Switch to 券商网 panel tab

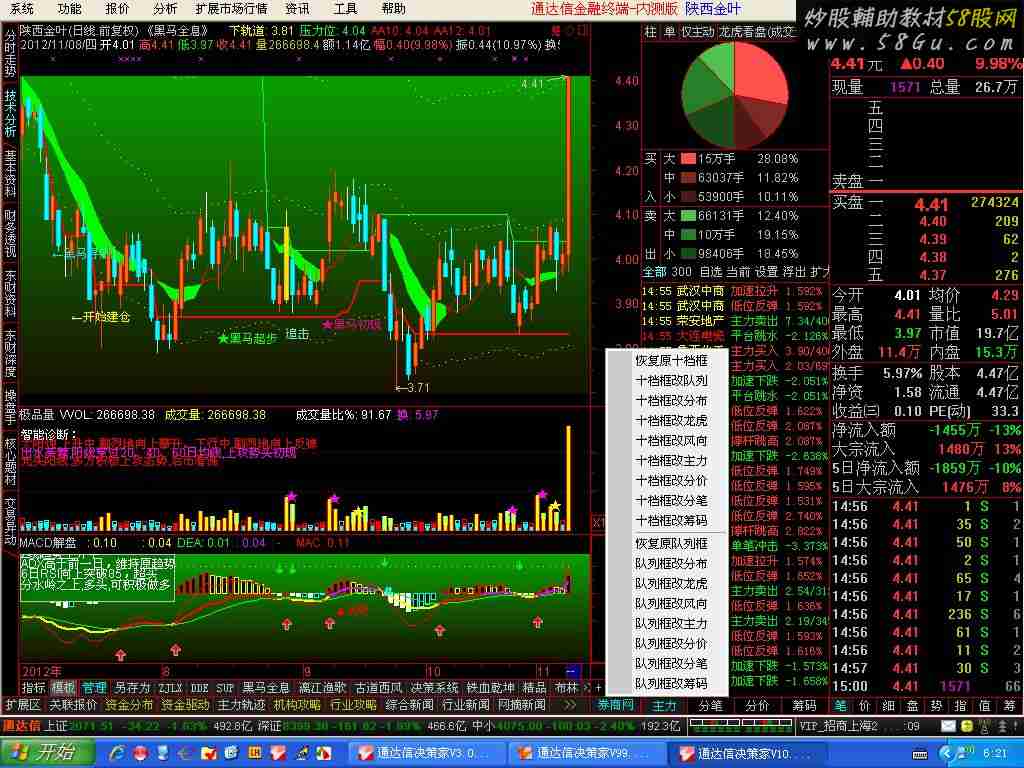(616, 705)
